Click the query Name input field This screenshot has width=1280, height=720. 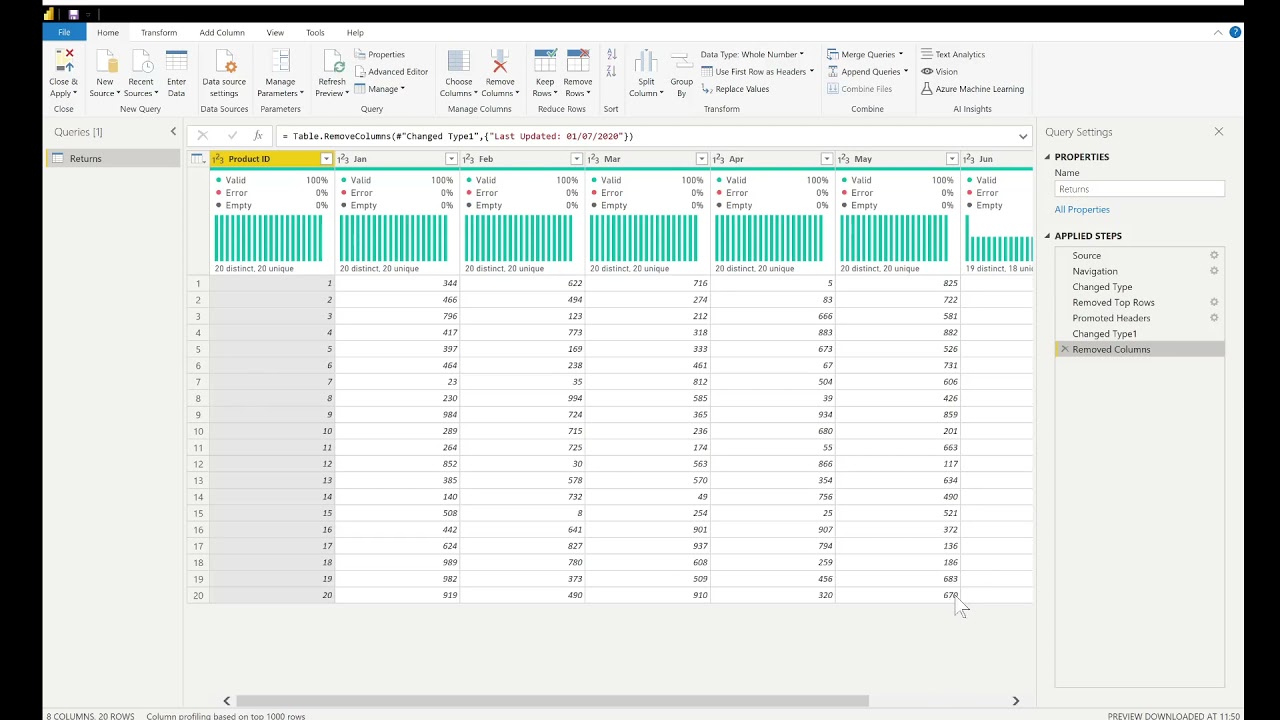coord(1139,189)
